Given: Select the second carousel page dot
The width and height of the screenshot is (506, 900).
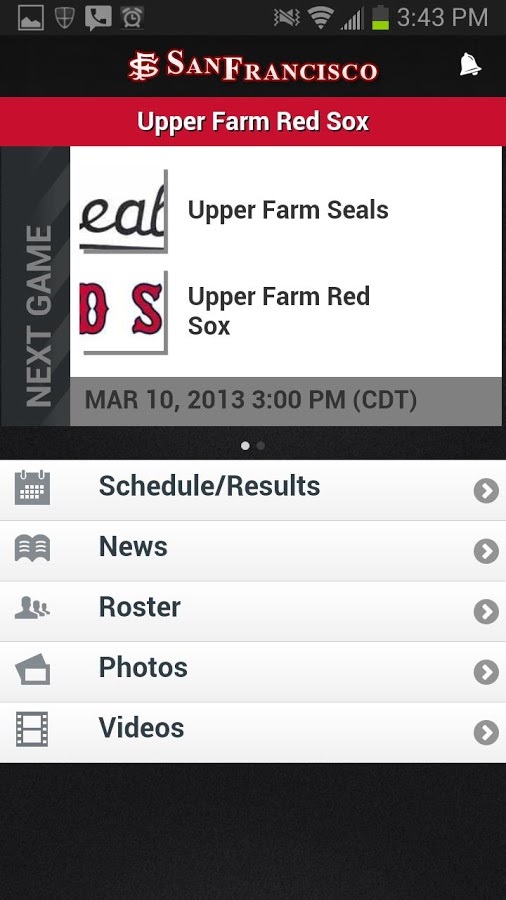Looking at the screenshot, I should (x=261, y=445).
